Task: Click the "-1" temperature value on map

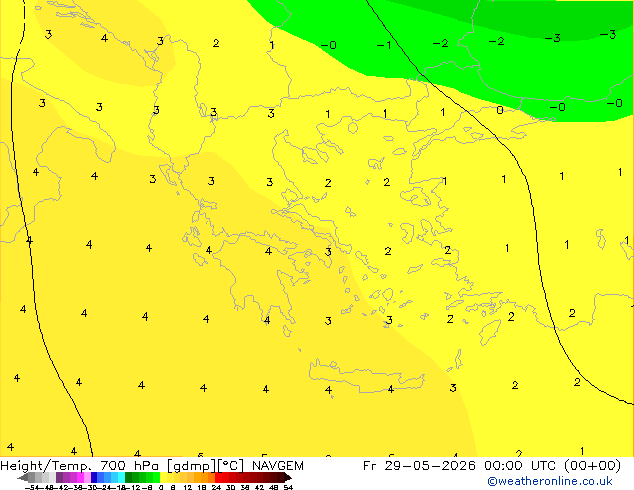Action: click(384, 45)
